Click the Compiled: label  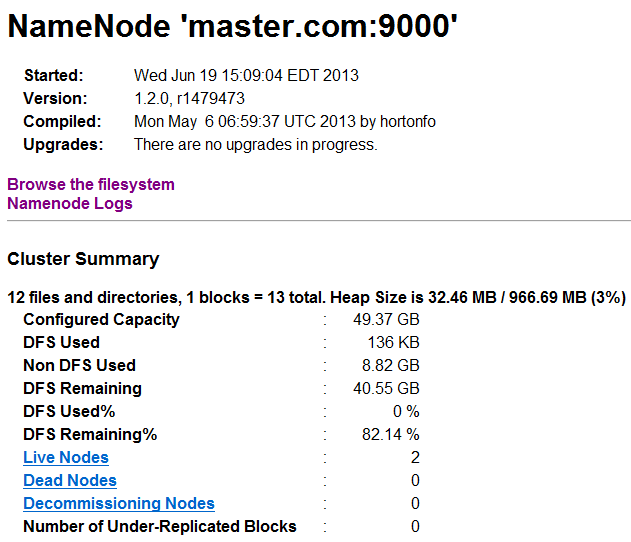pos(62,122)
